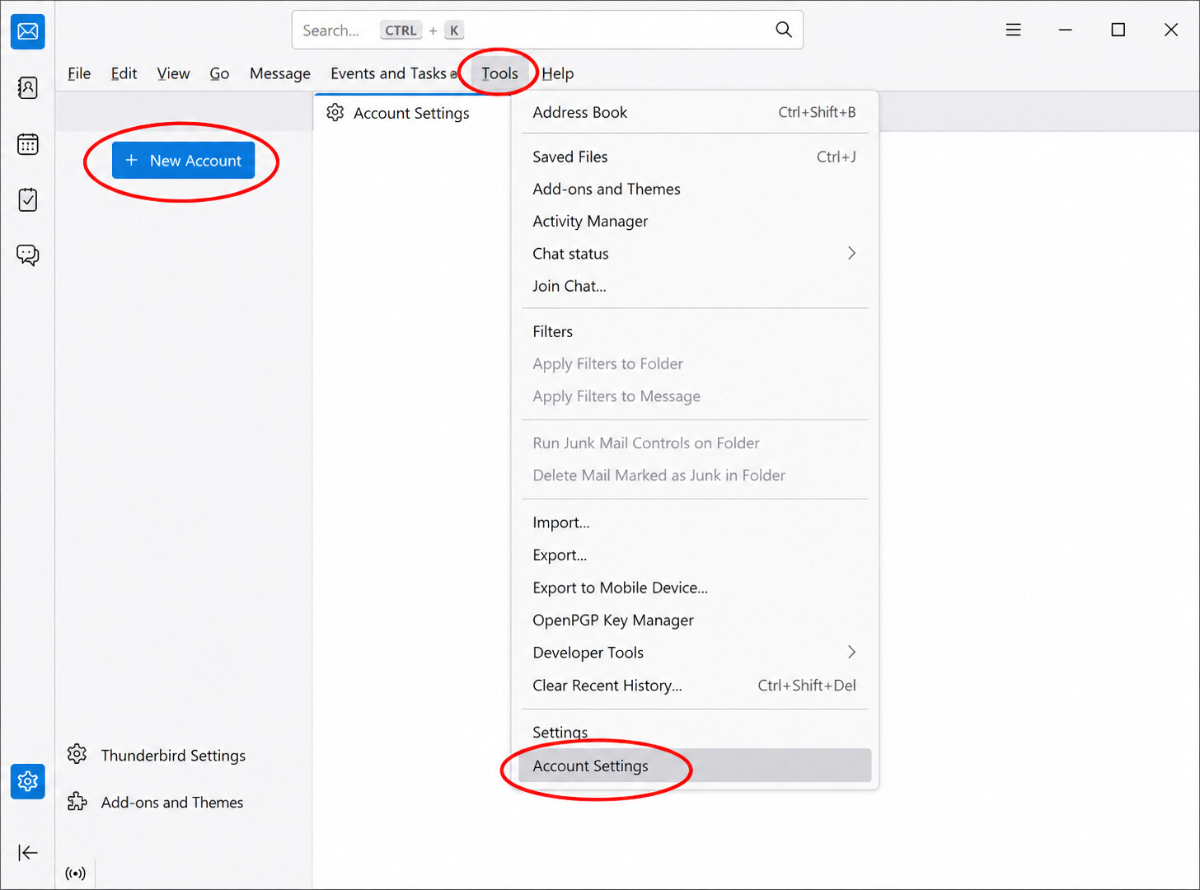
Task: Choose Account Settings in Tools menu
Action: pyautogui.click(x=695, y=766)
